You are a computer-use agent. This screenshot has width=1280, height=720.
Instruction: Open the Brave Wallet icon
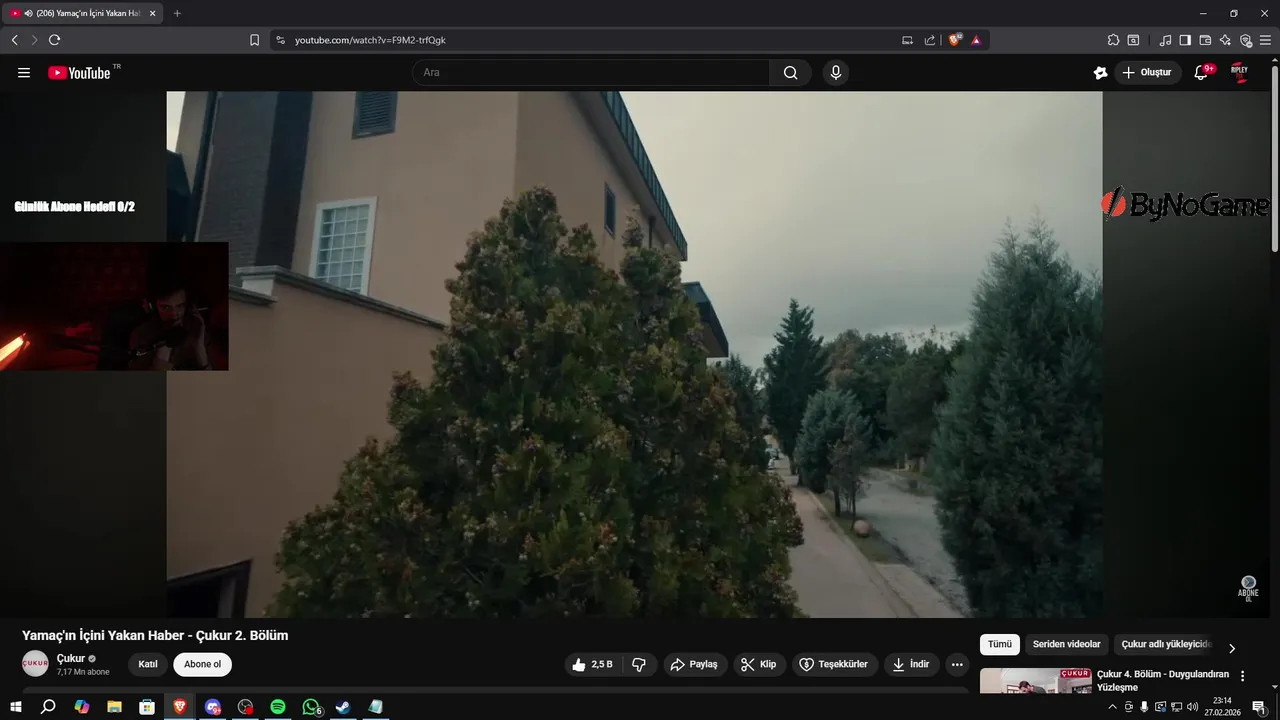(1205, 40)
